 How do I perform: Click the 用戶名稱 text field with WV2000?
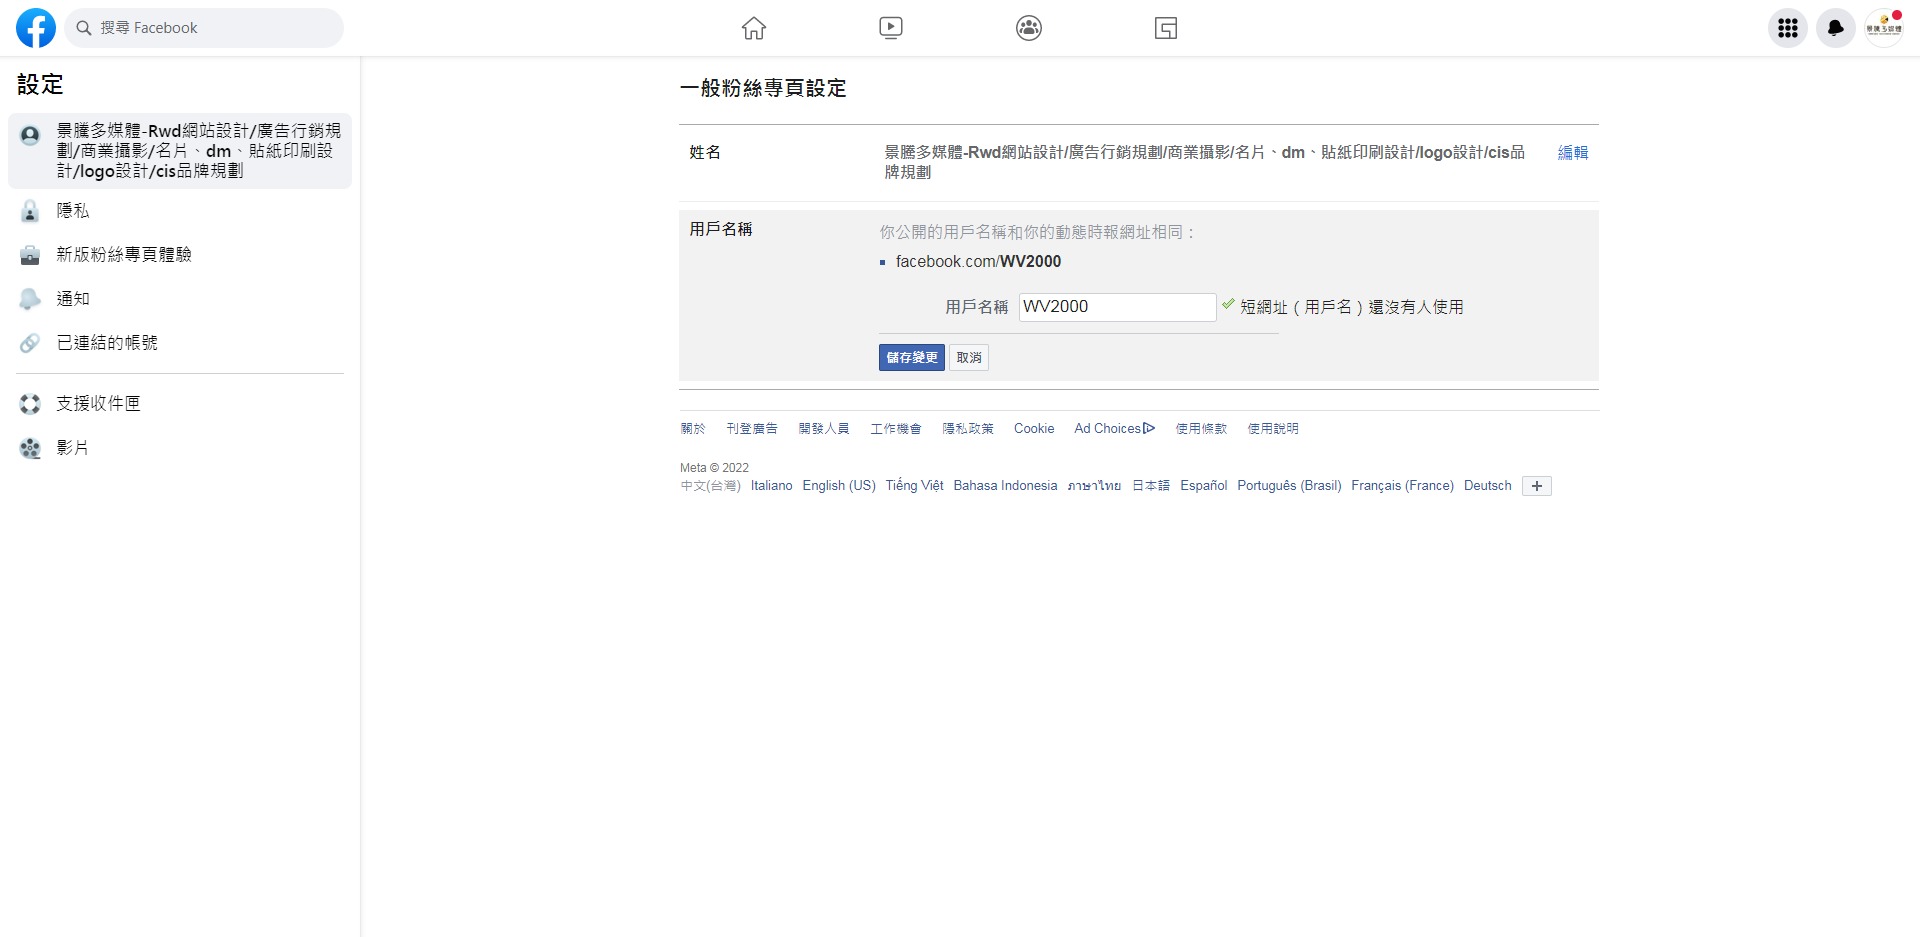click(x=1117, y=307)
